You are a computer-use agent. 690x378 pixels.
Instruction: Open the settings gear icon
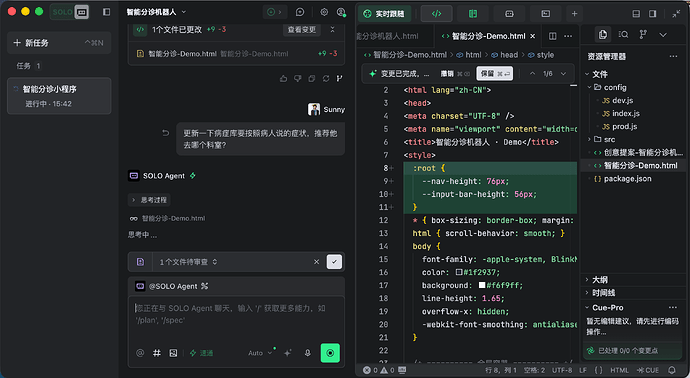pyautogui.click(x=324, y=12)
